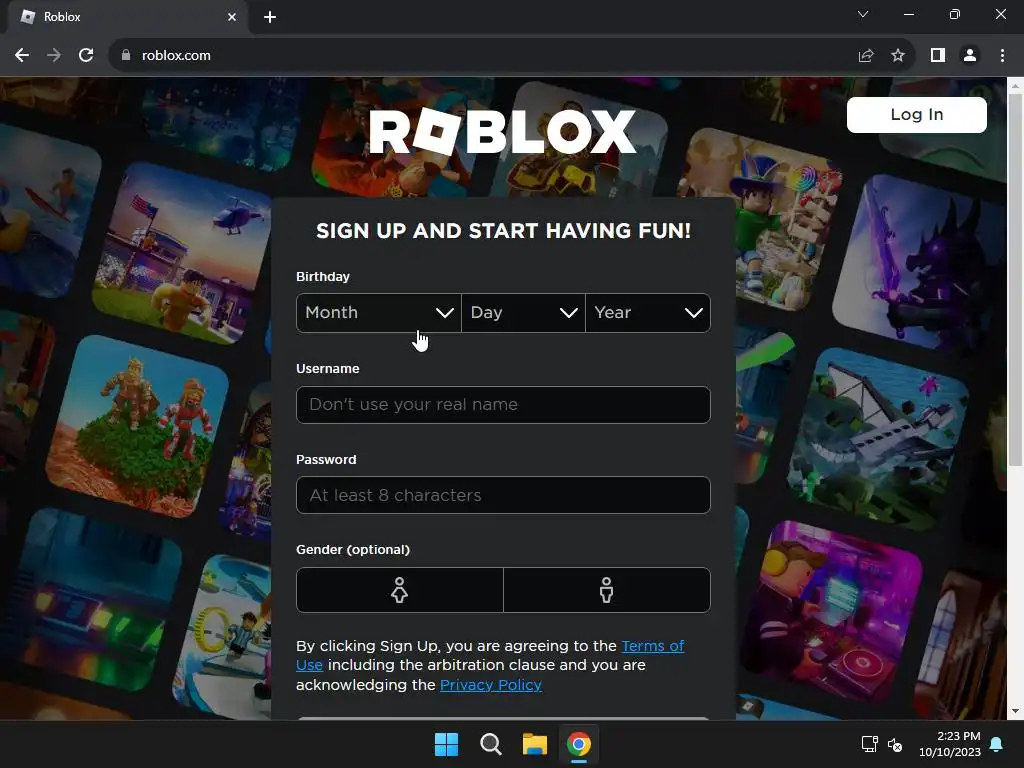Open the notifications bell icon
This screenshot has width=1024, height=768.
(x=997, y=744)
